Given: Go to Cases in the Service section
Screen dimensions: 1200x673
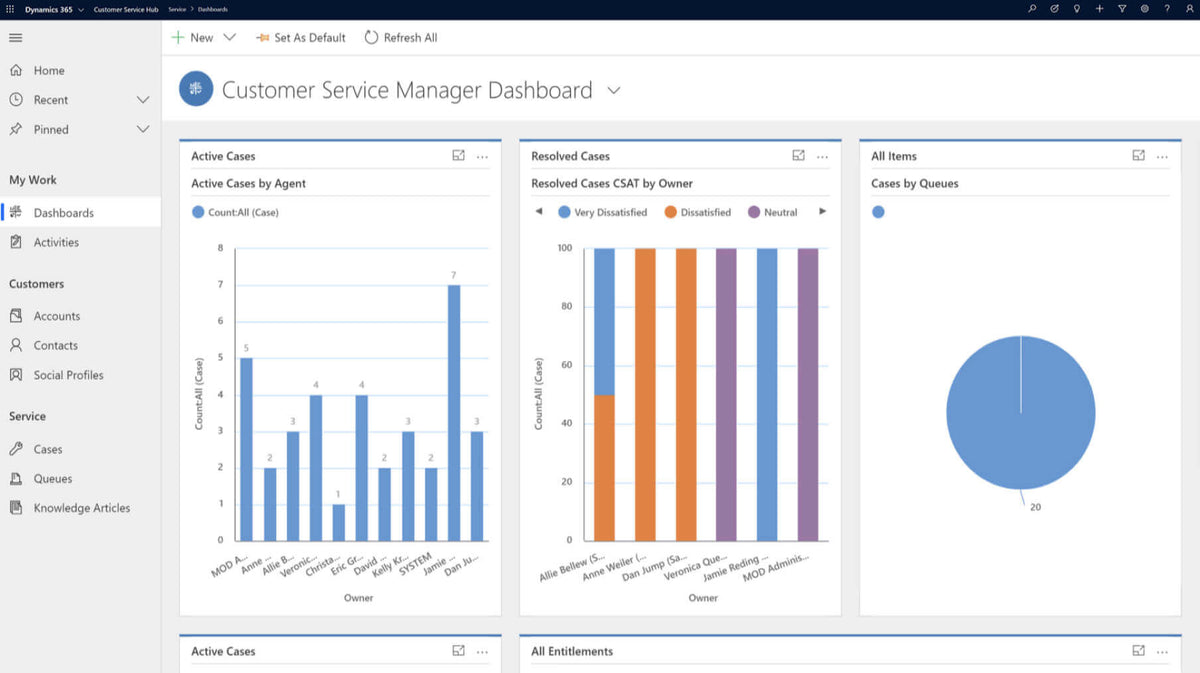Looking at the screenshot, I should point(47,449).
